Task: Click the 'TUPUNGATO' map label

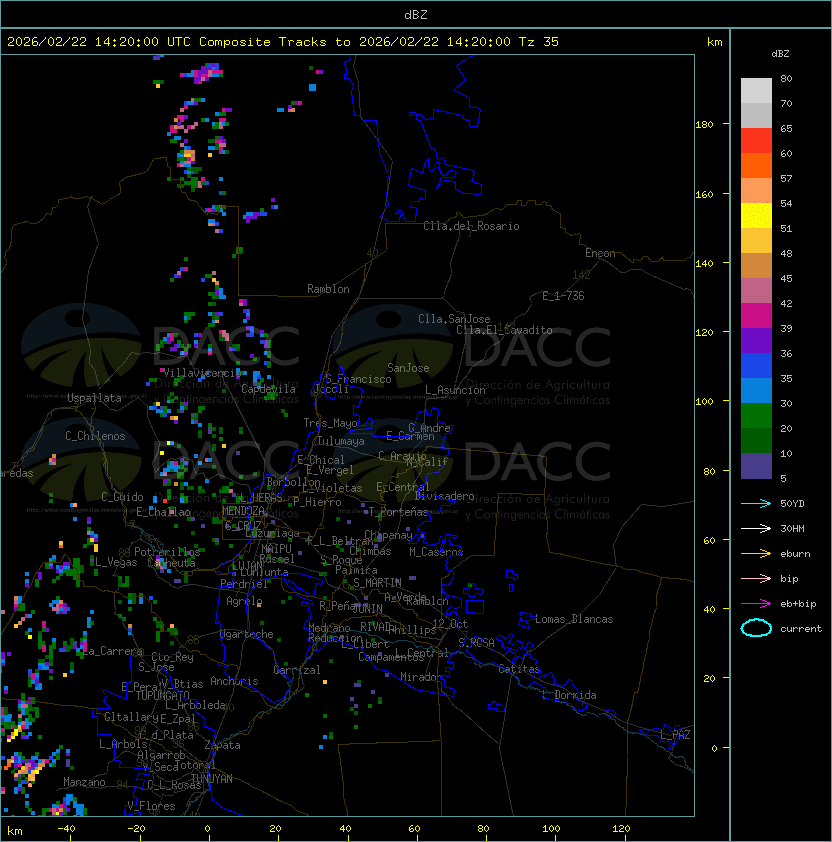Action: point(163,695)
